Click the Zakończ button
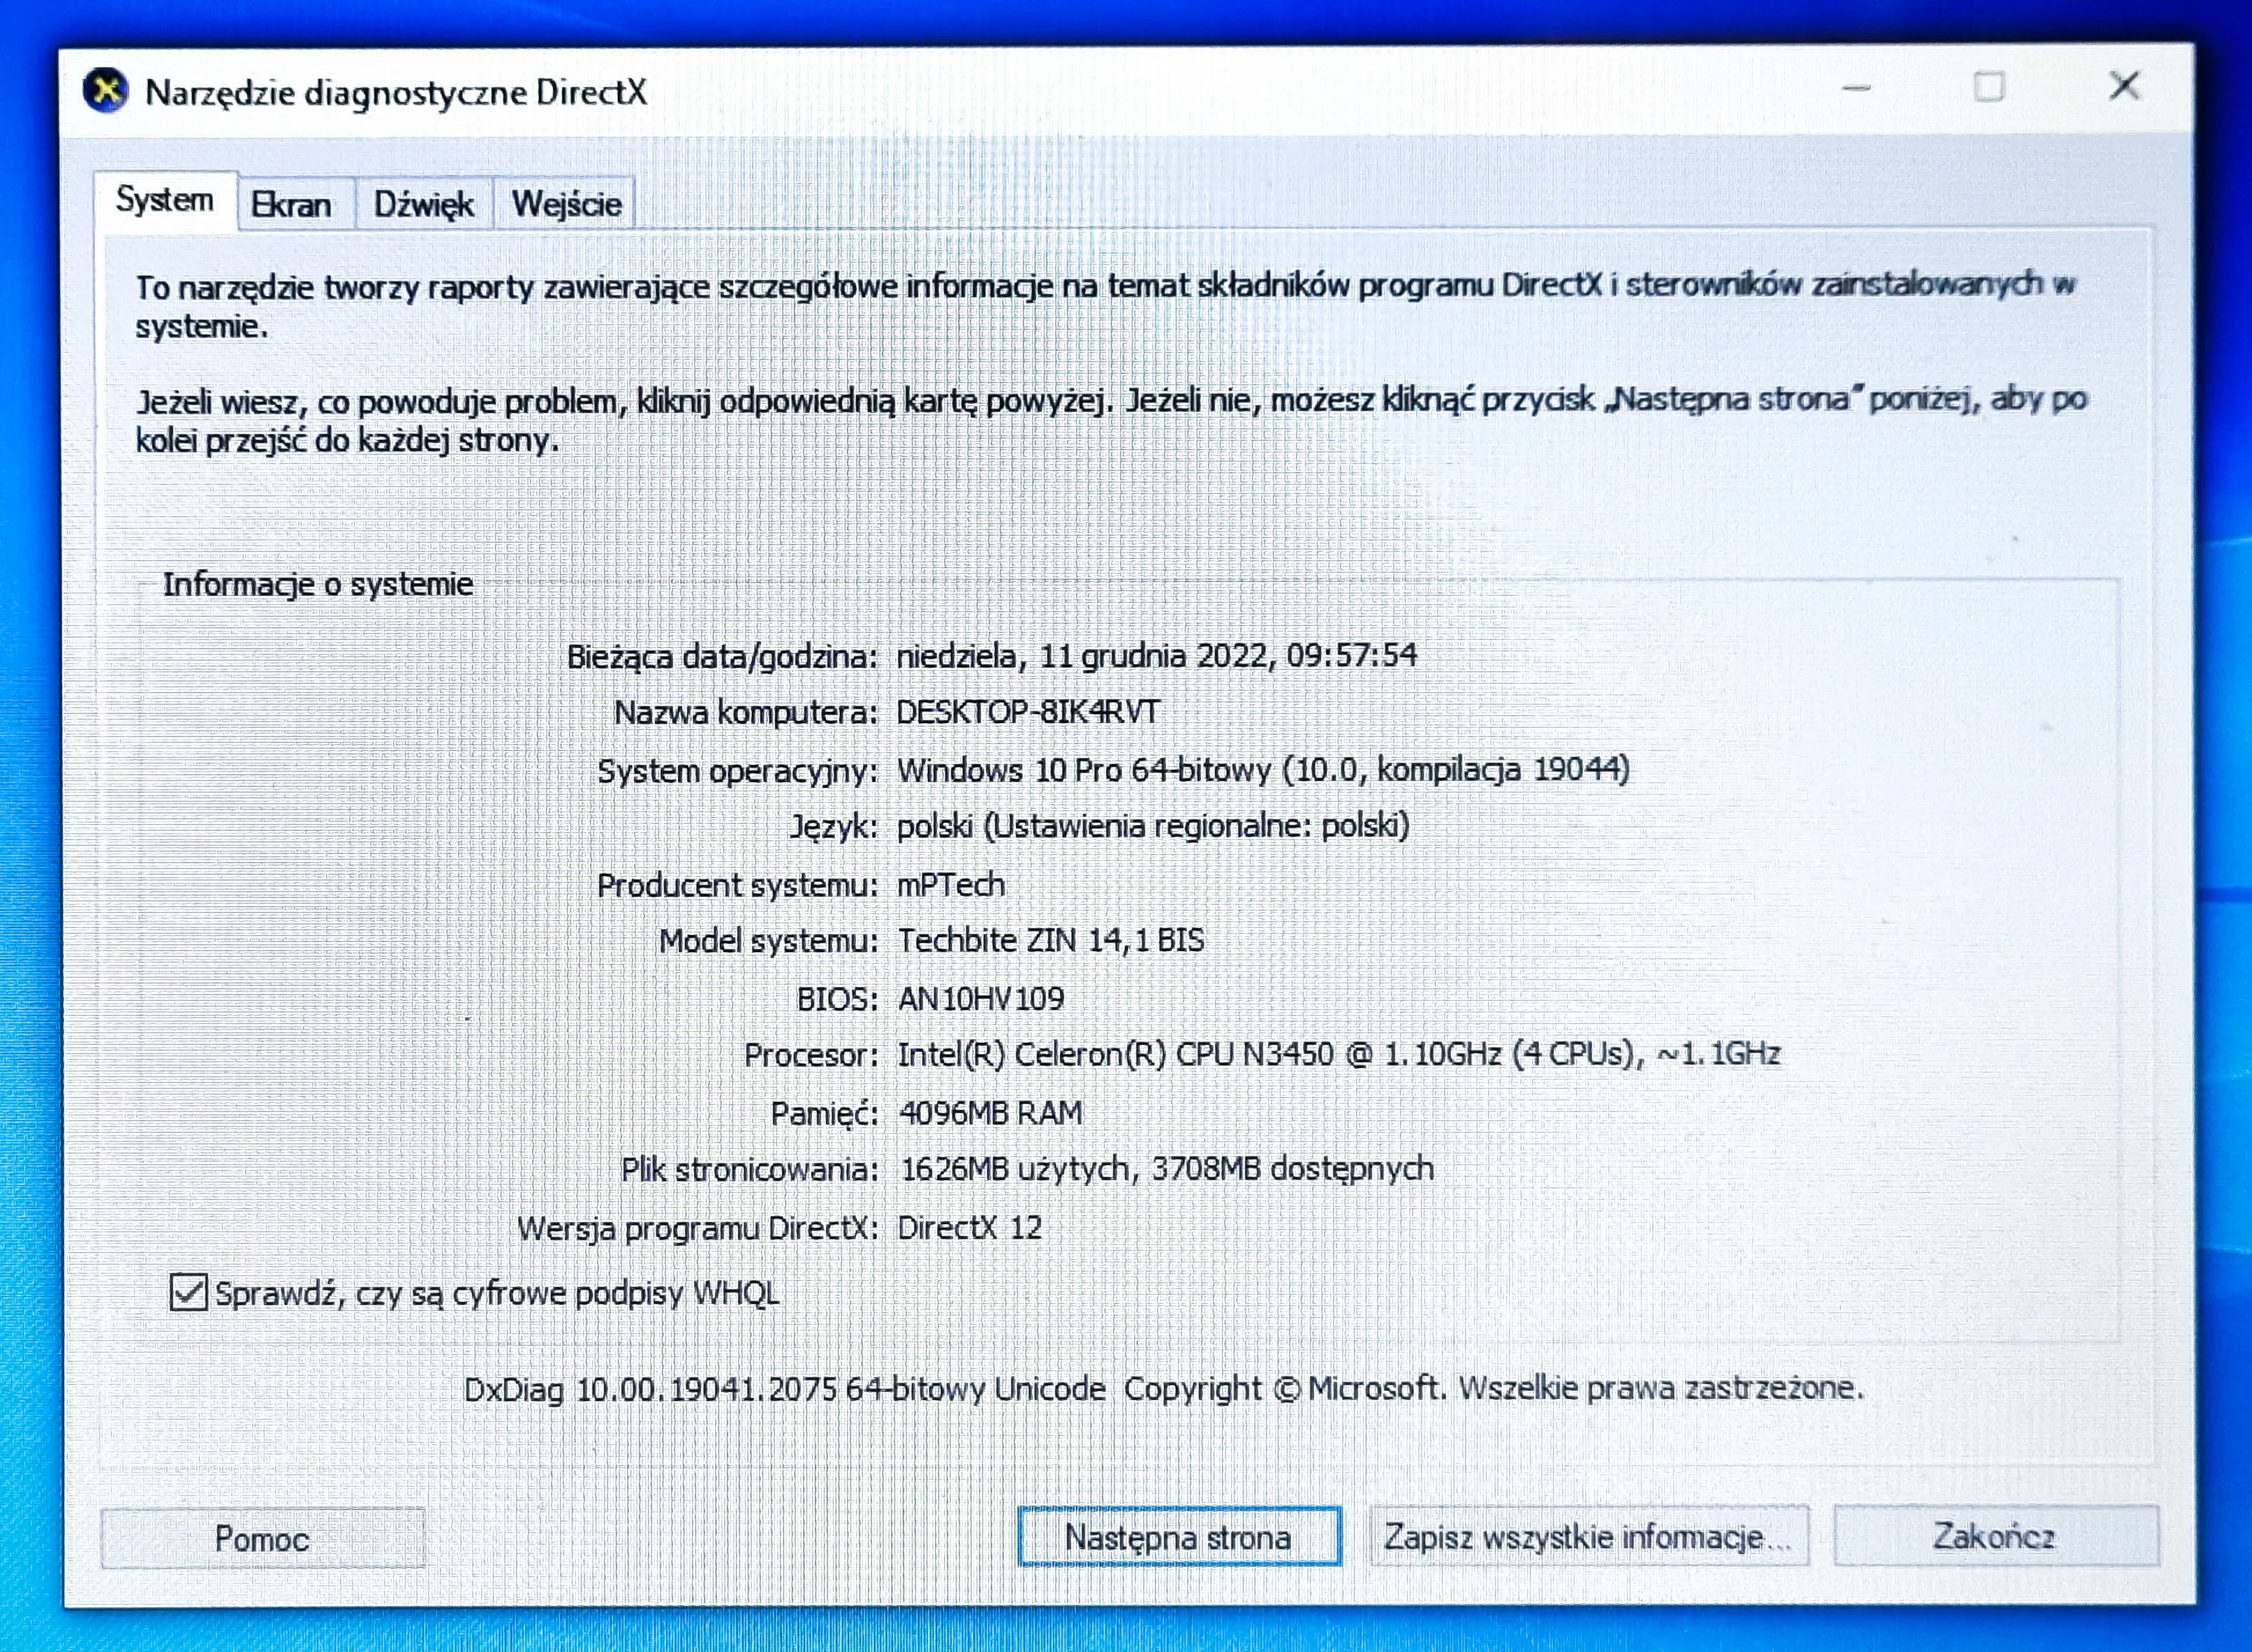The width and height of the screenshot is (2252, 1652). pos(1995,1535)
